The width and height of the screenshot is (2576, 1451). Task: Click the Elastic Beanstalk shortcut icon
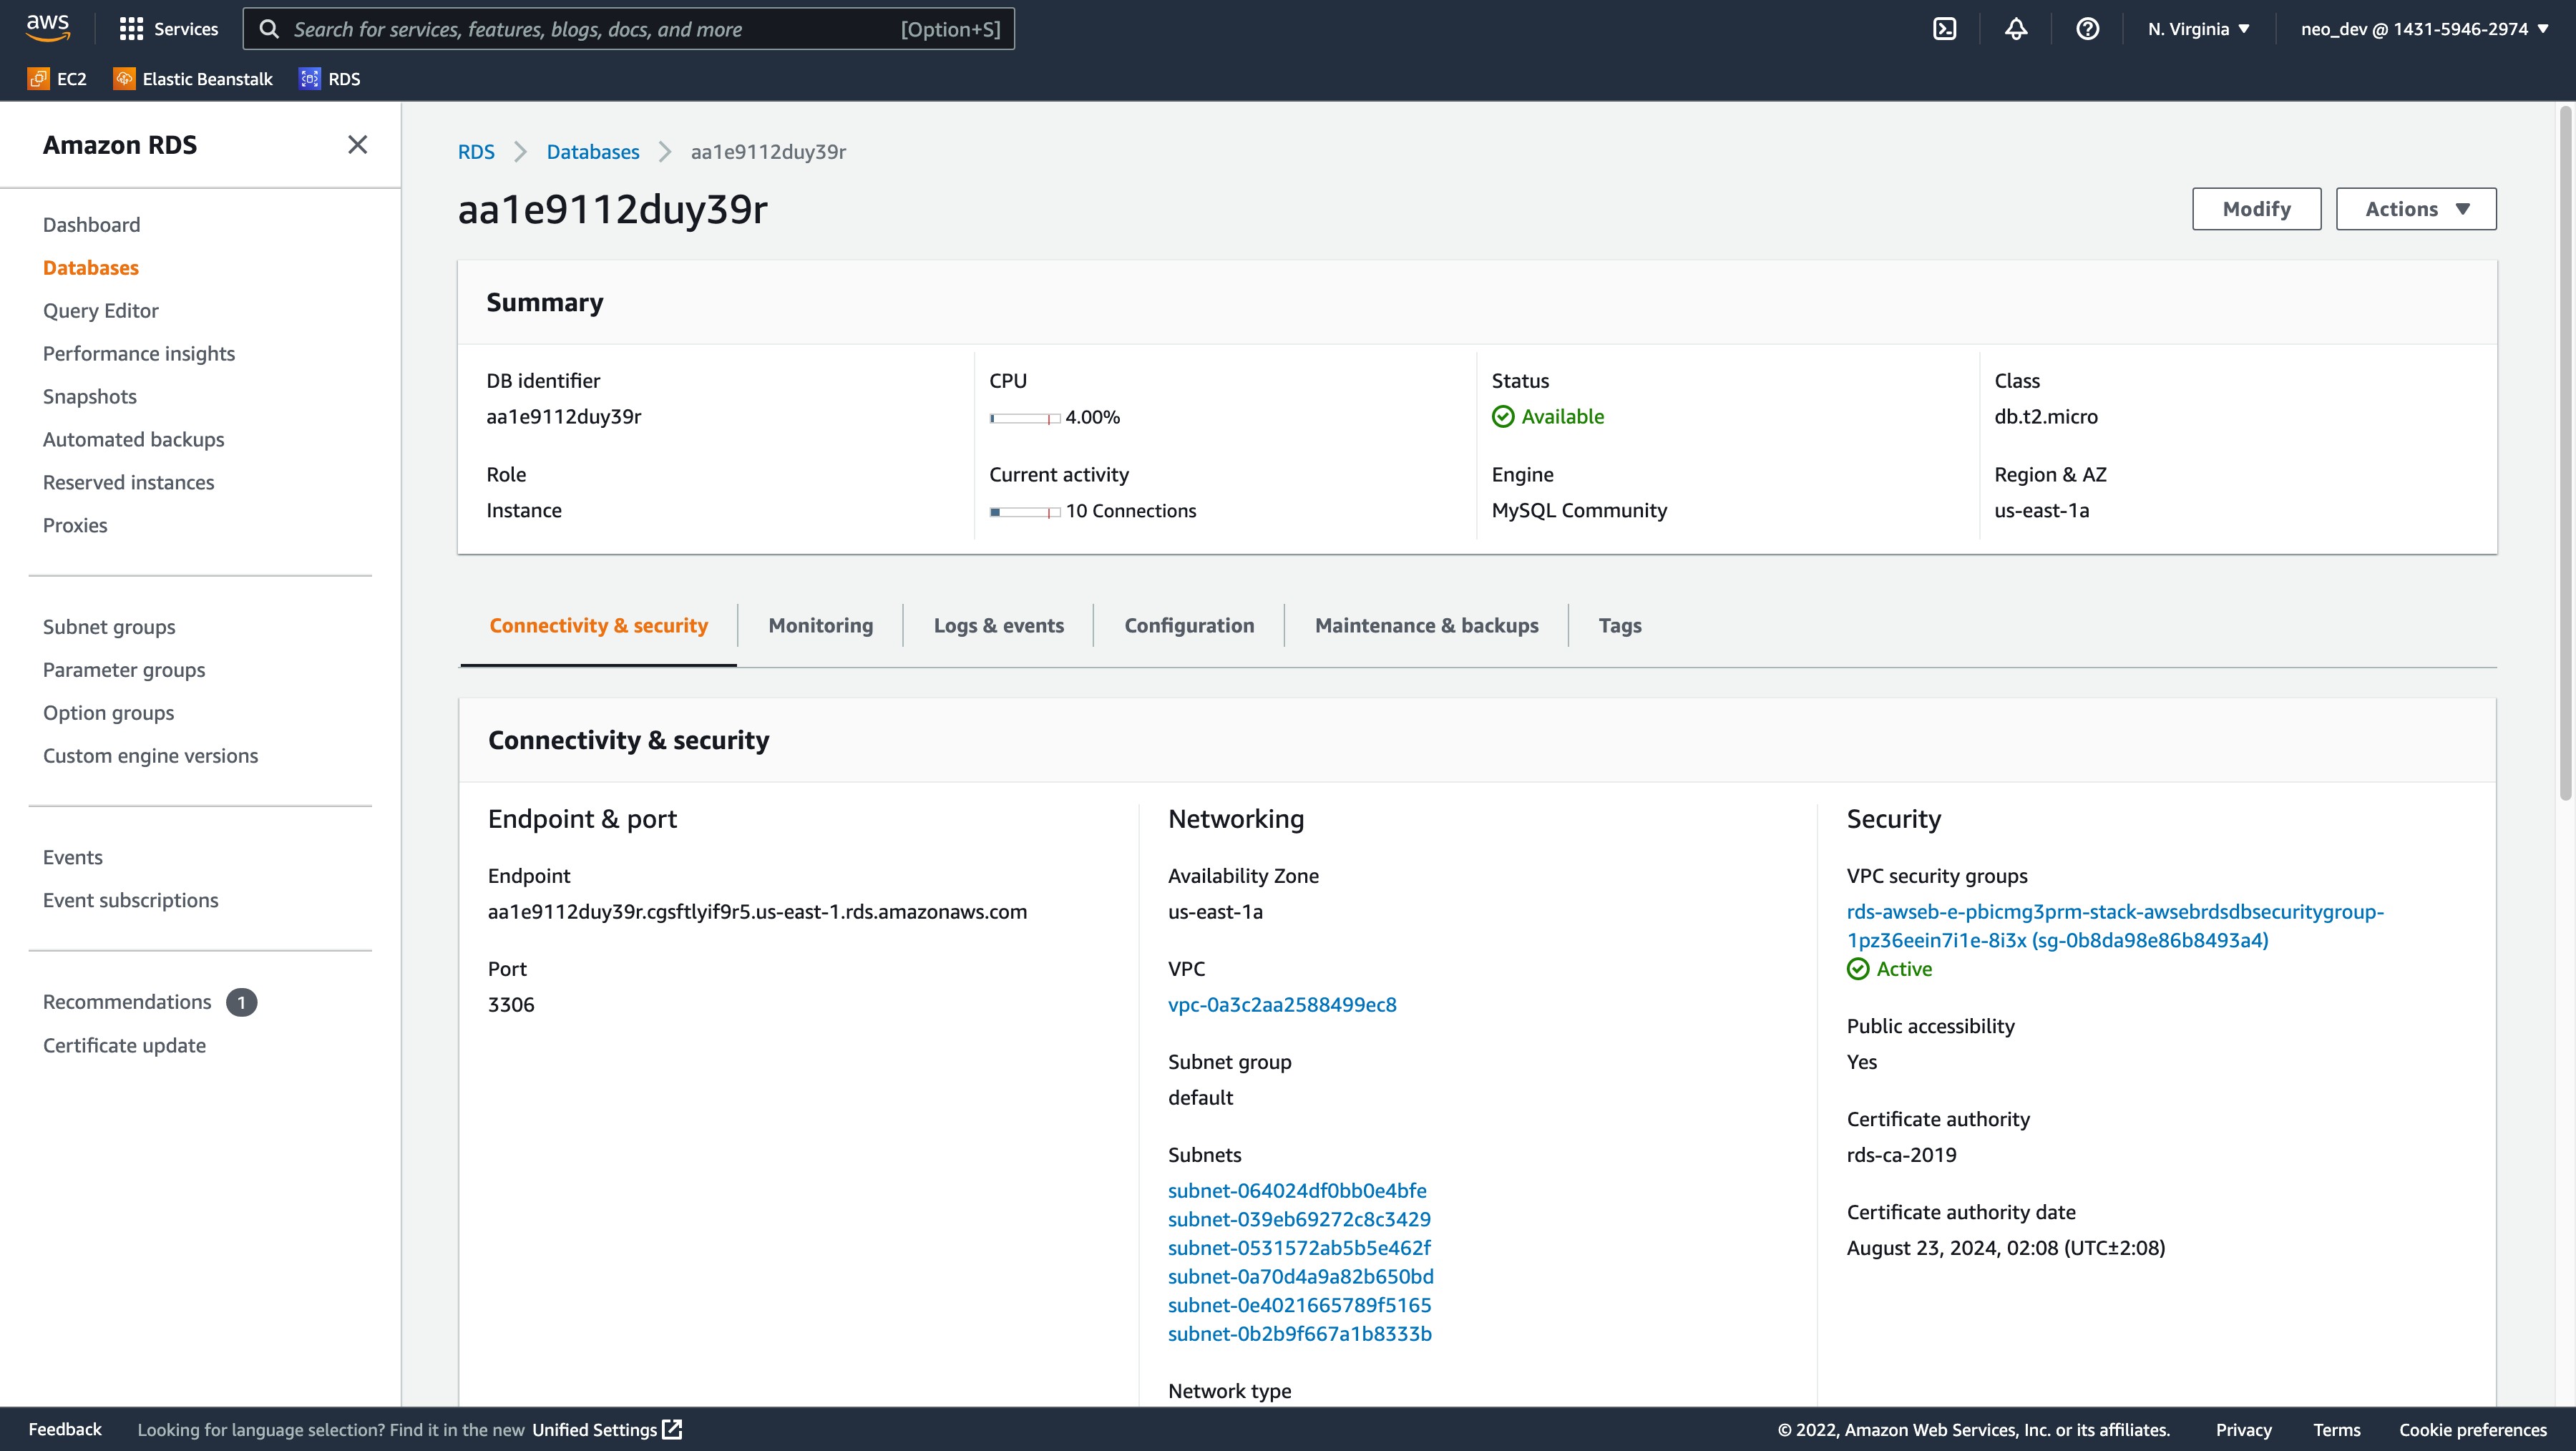click(x=124, y=79)
